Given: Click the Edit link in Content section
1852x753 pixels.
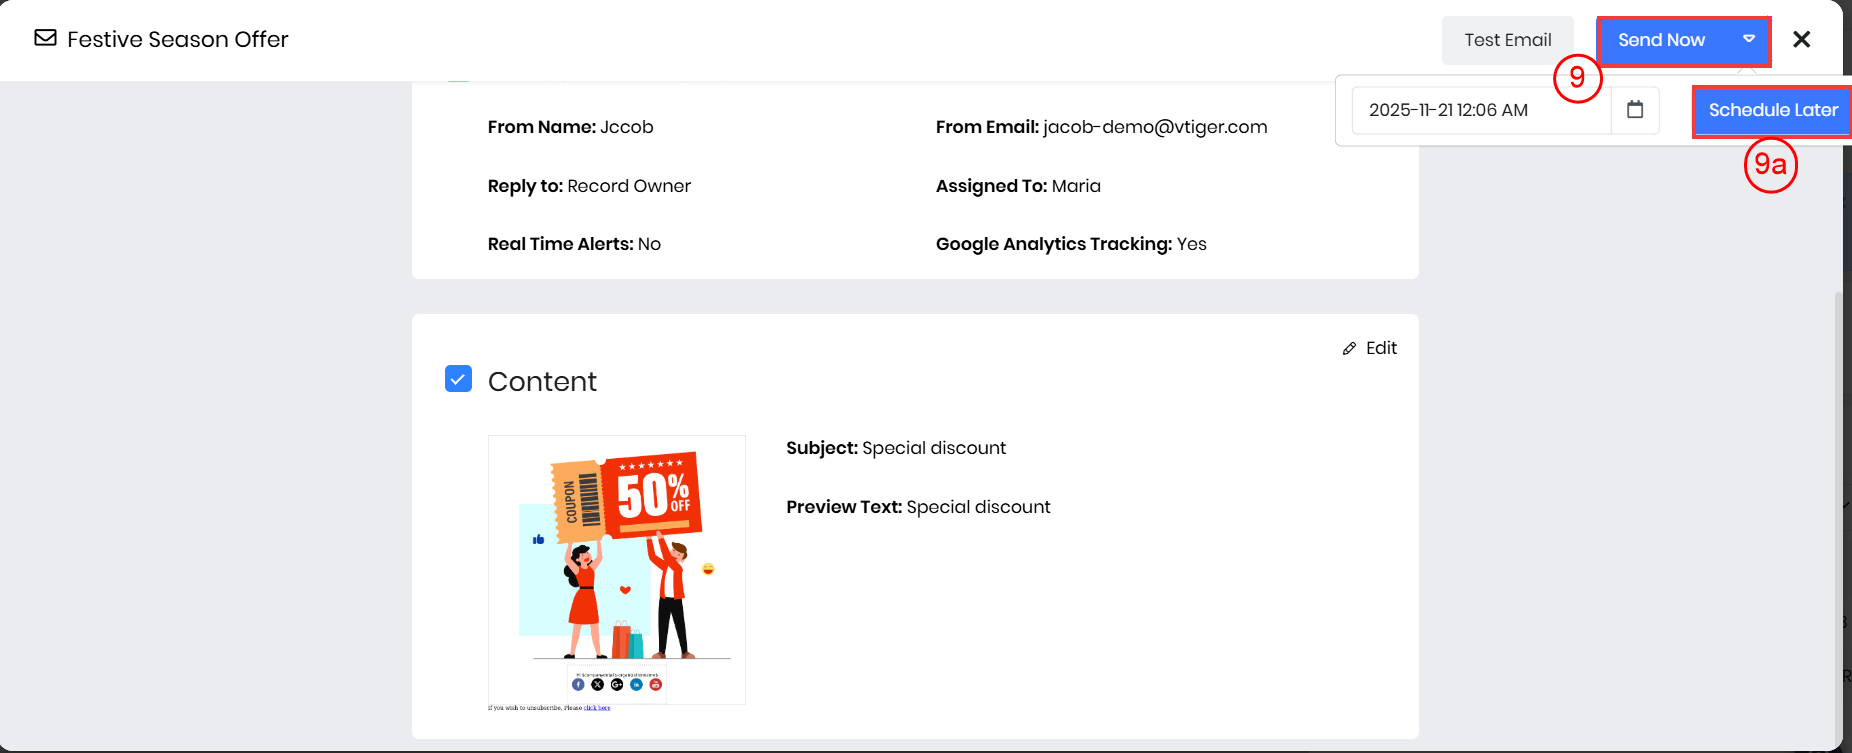Looking at the screenshot, I should pos(1381,348).
